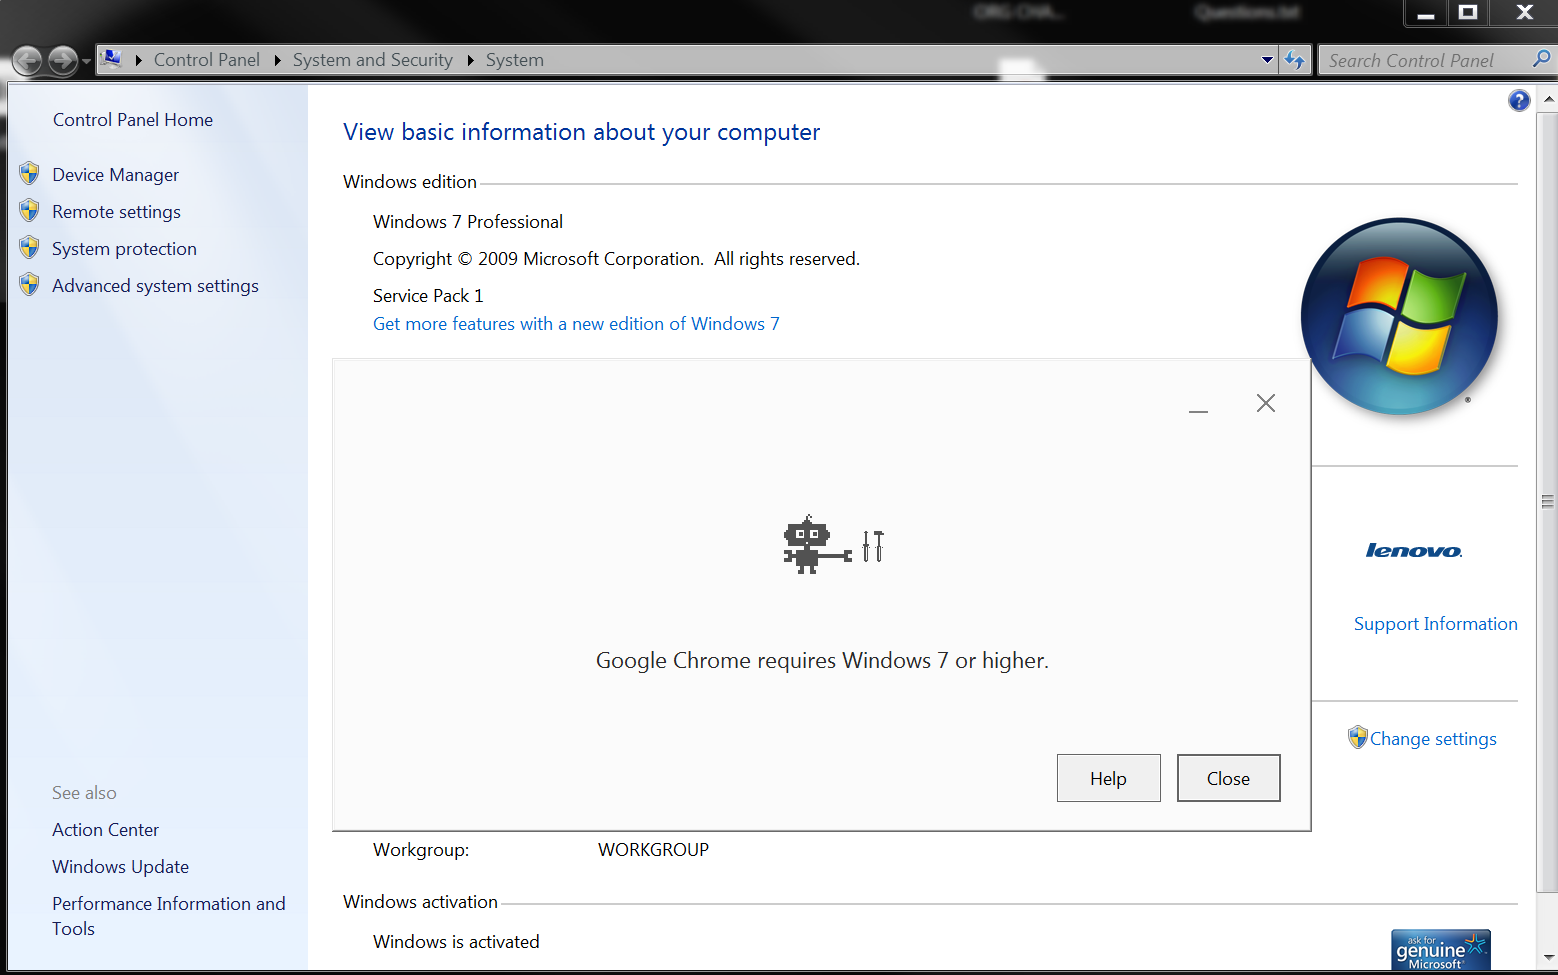Open Advanced system settings link
Screen dimensions: 1558x975
[156, 286]
